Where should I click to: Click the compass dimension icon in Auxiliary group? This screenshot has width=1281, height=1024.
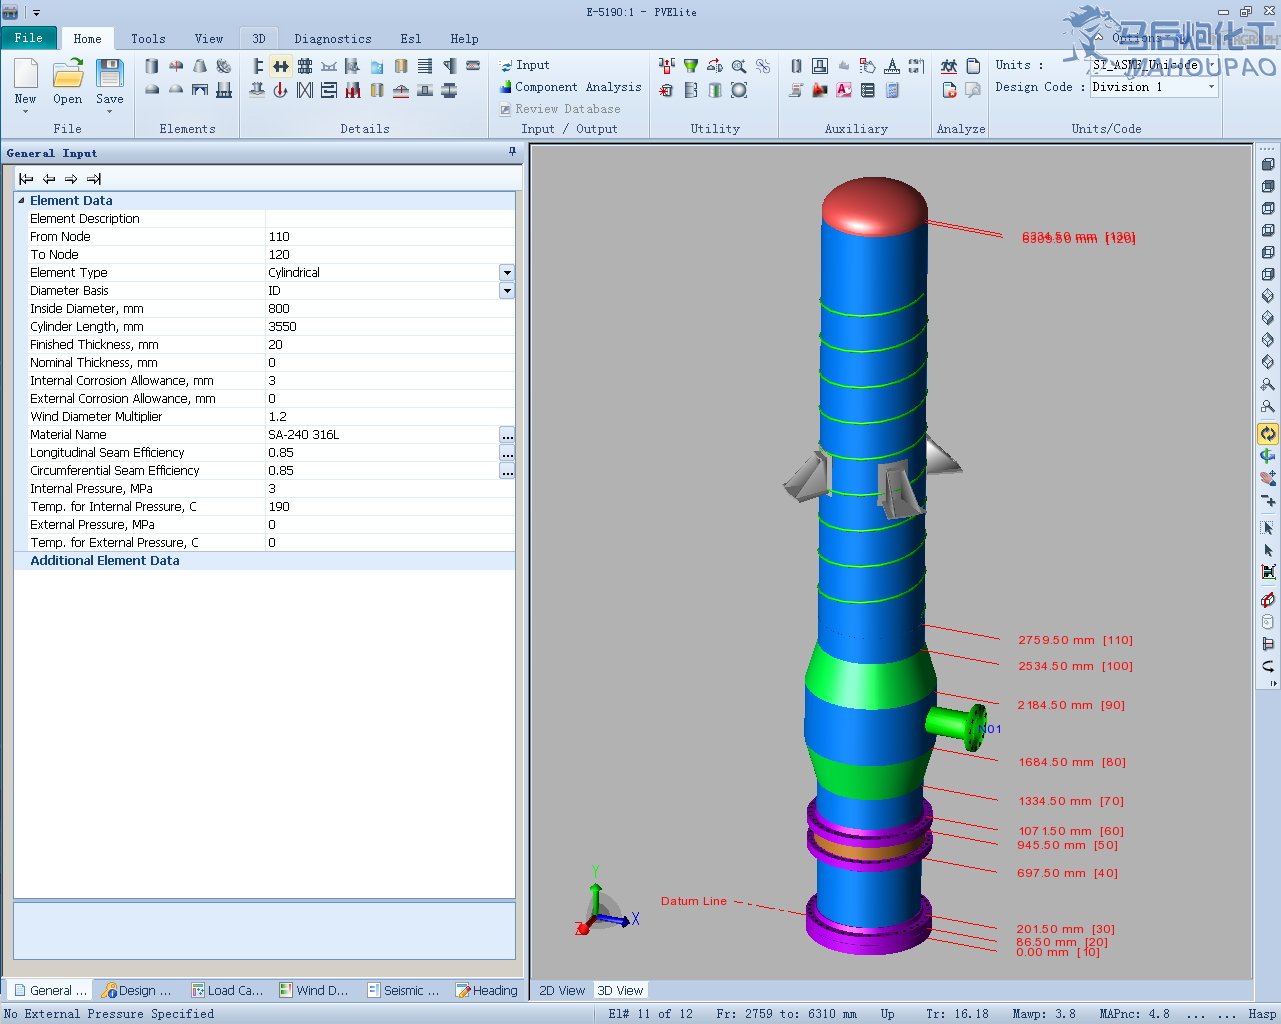coord(892,66)
